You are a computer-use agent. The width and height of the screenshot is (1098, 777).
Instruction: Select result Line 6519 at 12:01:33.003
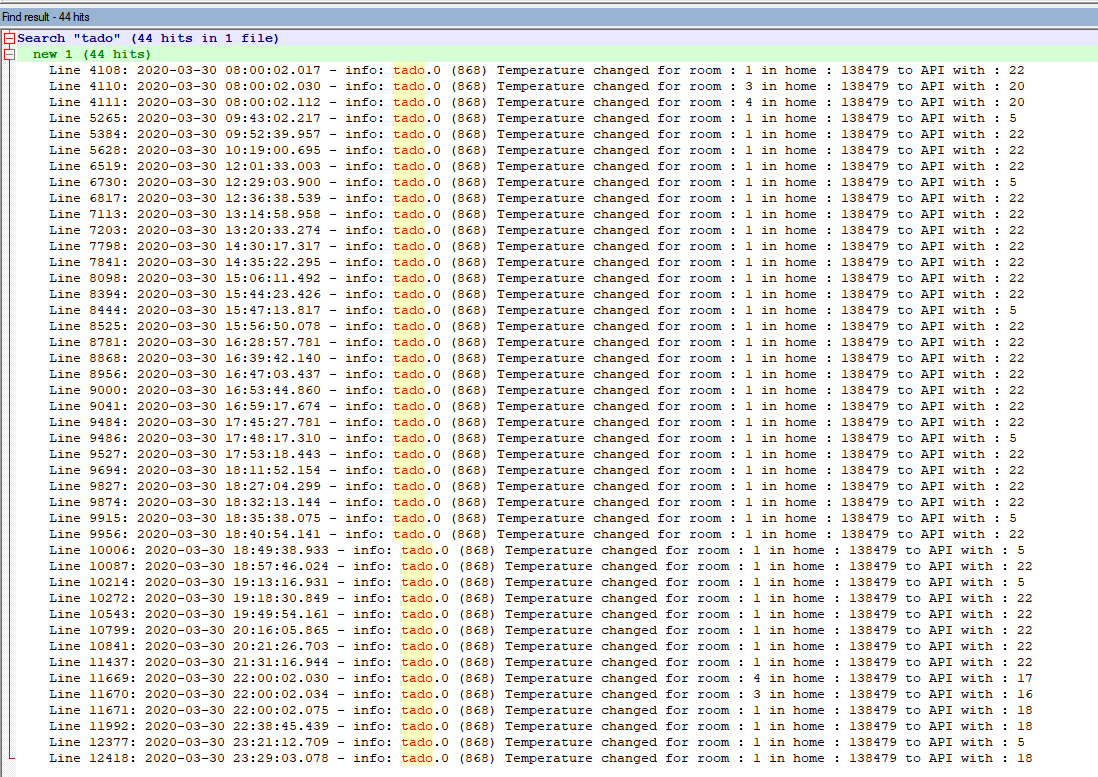(x=536, y=167)
